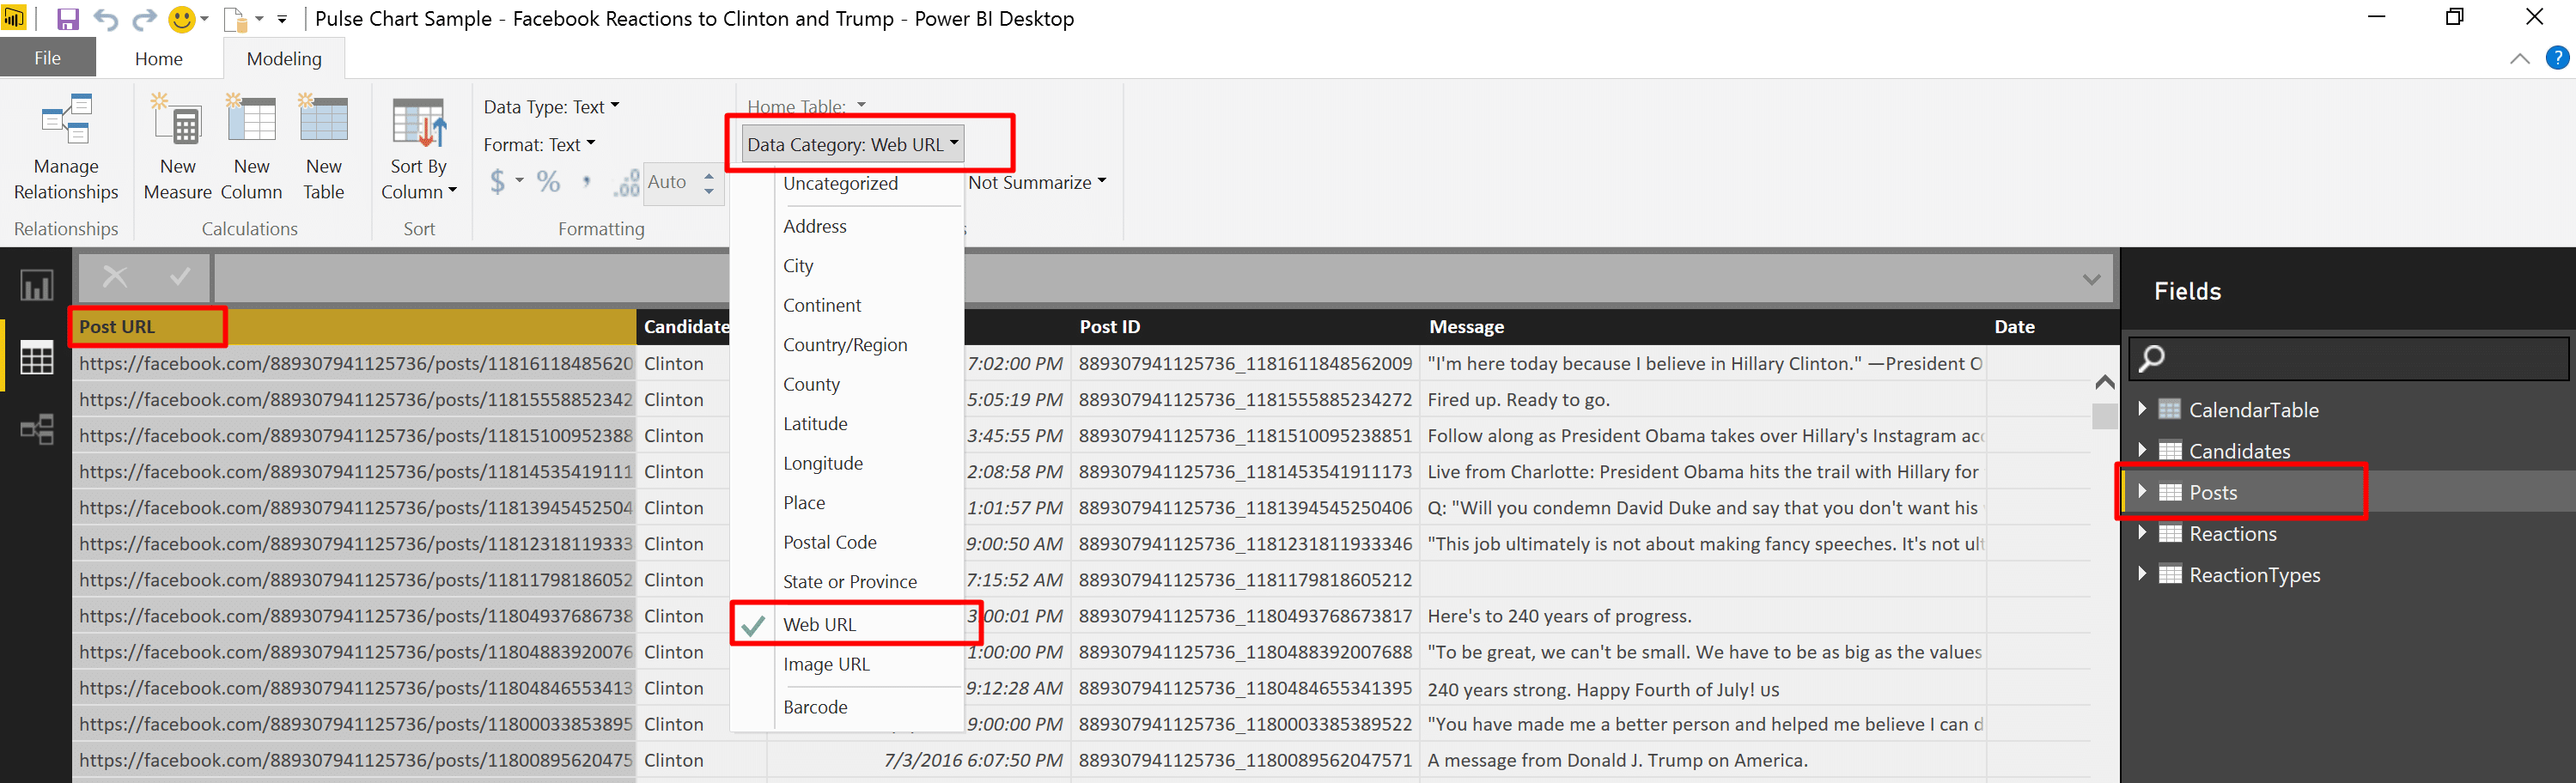Click the table's scroll-up arrow
This screenshot has height=783, width=2576.
click(2104, 382)
